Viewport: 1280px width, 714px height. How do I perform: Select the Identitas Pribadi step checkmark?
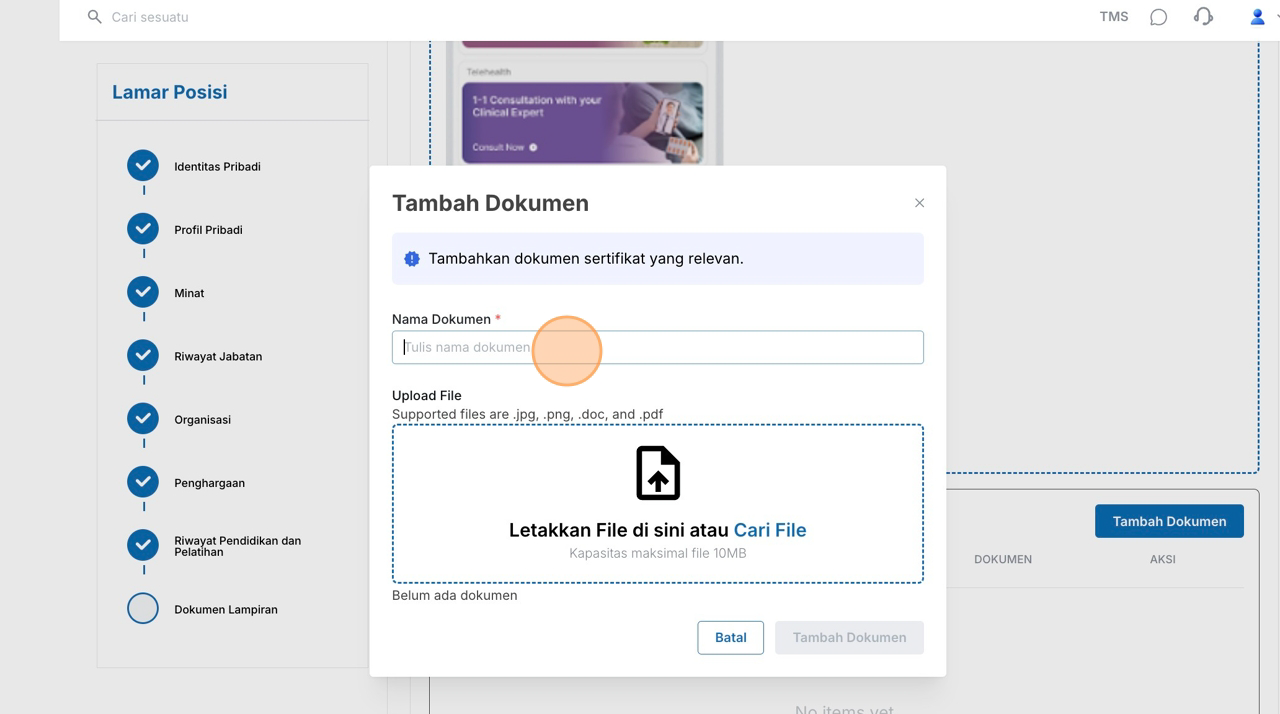coord(143,166)
